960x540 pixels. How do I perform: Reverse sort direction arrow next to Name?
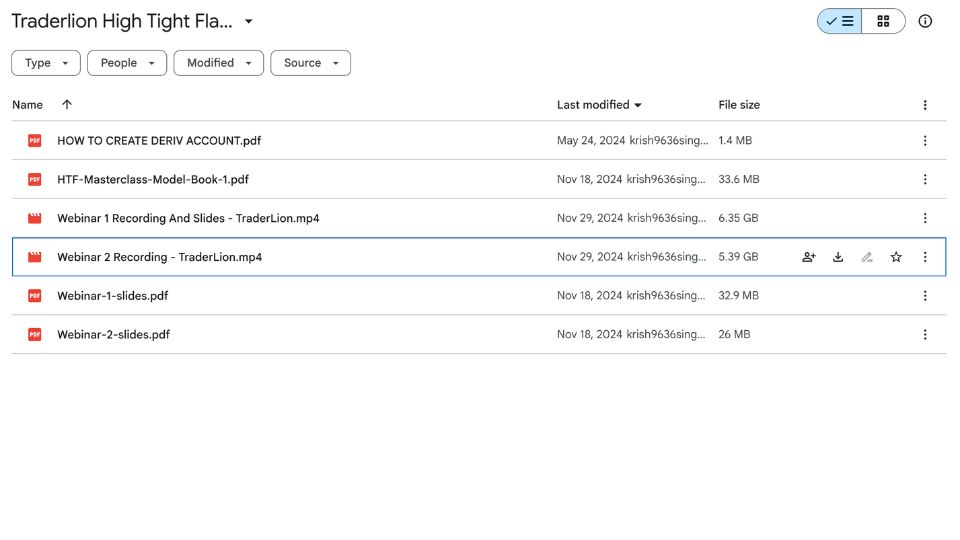tap(67, 105)
